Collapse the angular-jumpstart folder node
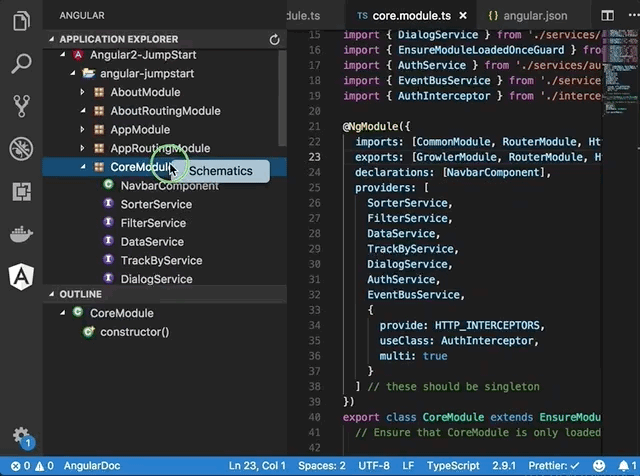Viewport: 640px width, 476px height. coord(73,73)
